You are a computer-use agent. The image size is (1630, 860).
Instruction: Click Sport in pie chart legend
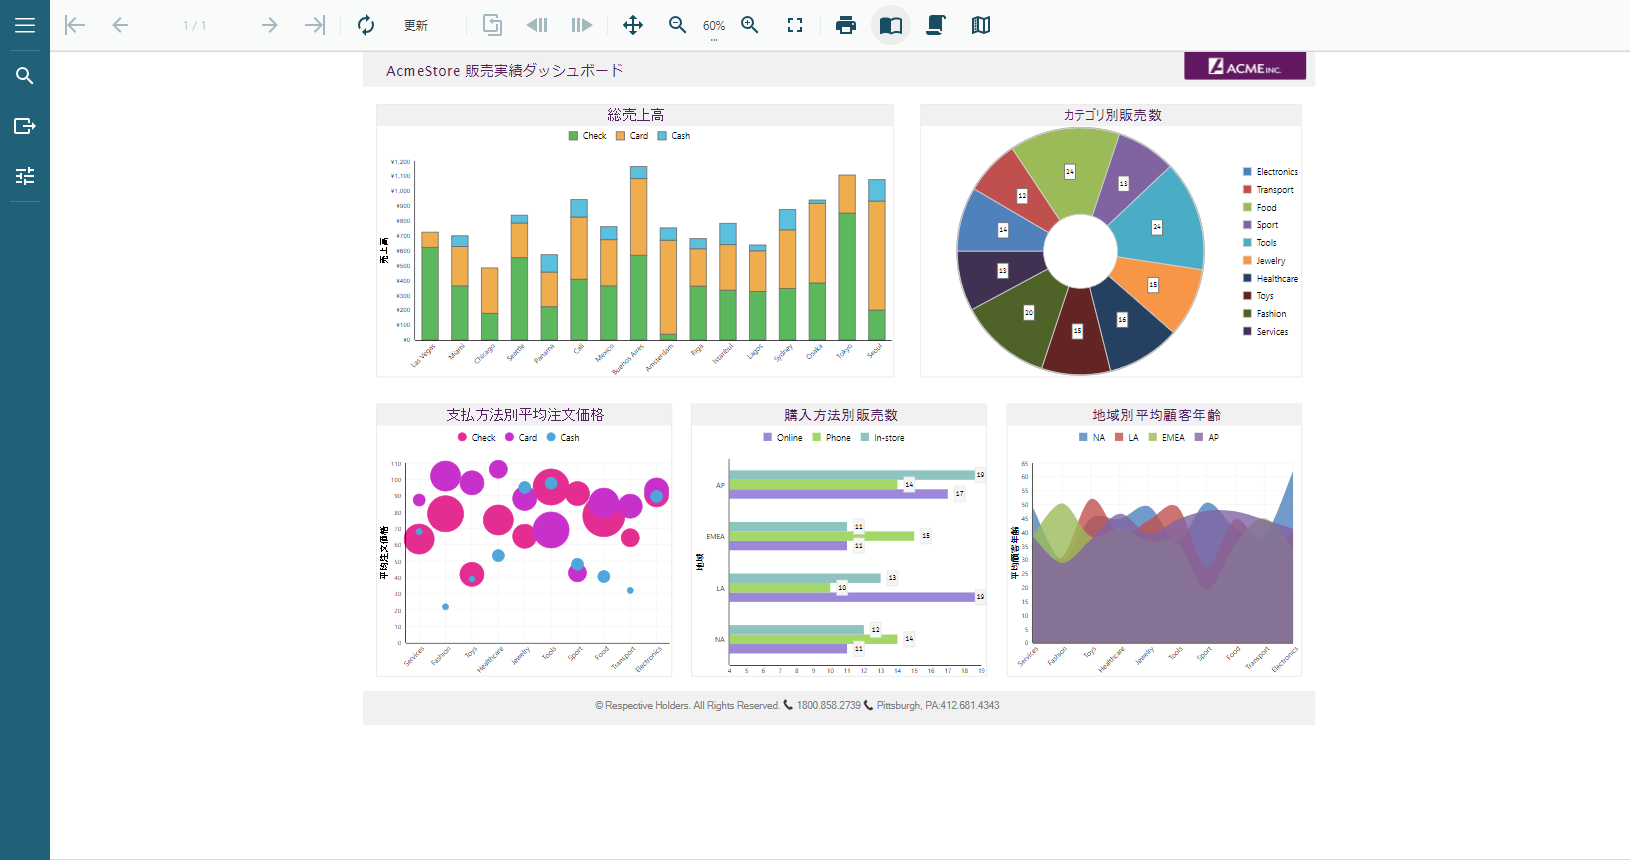click(1267, 225)
